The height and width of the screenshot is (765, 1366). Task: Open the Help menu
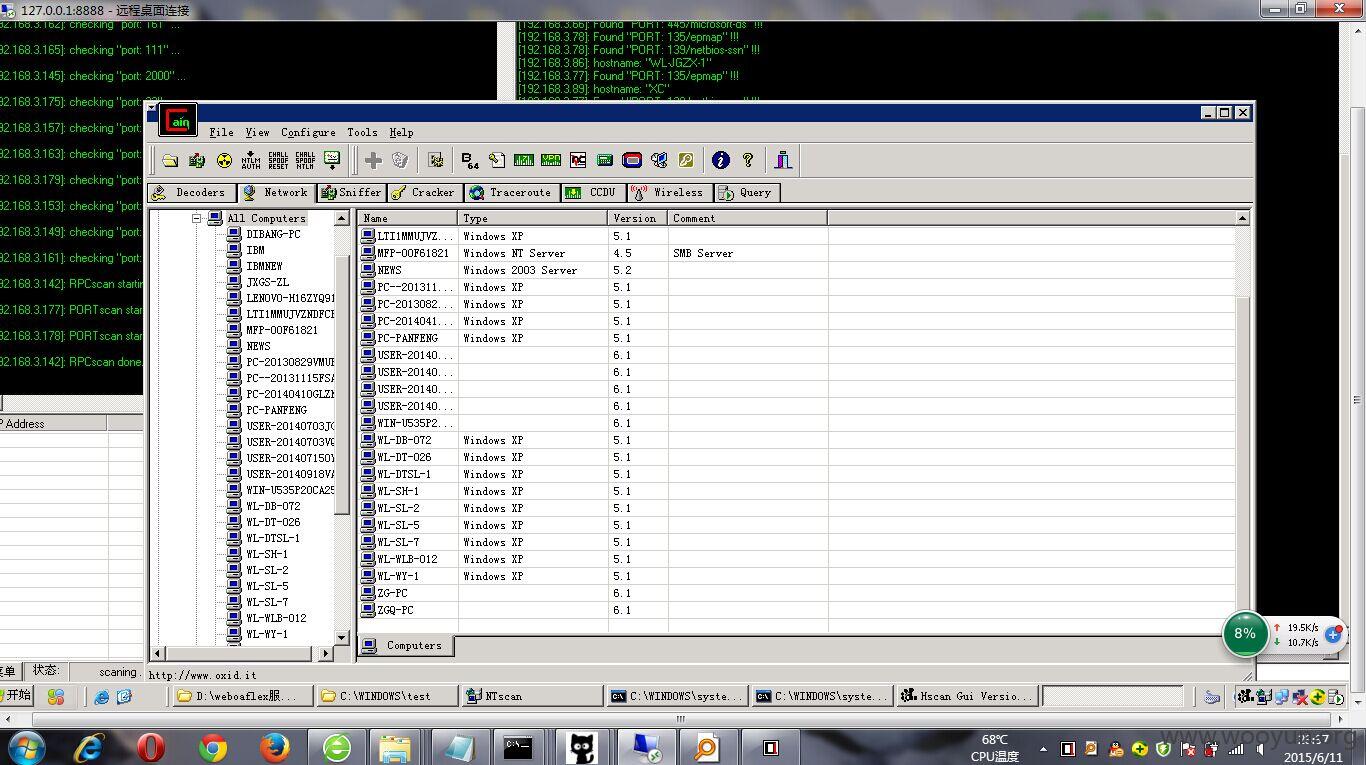(401, 132)
